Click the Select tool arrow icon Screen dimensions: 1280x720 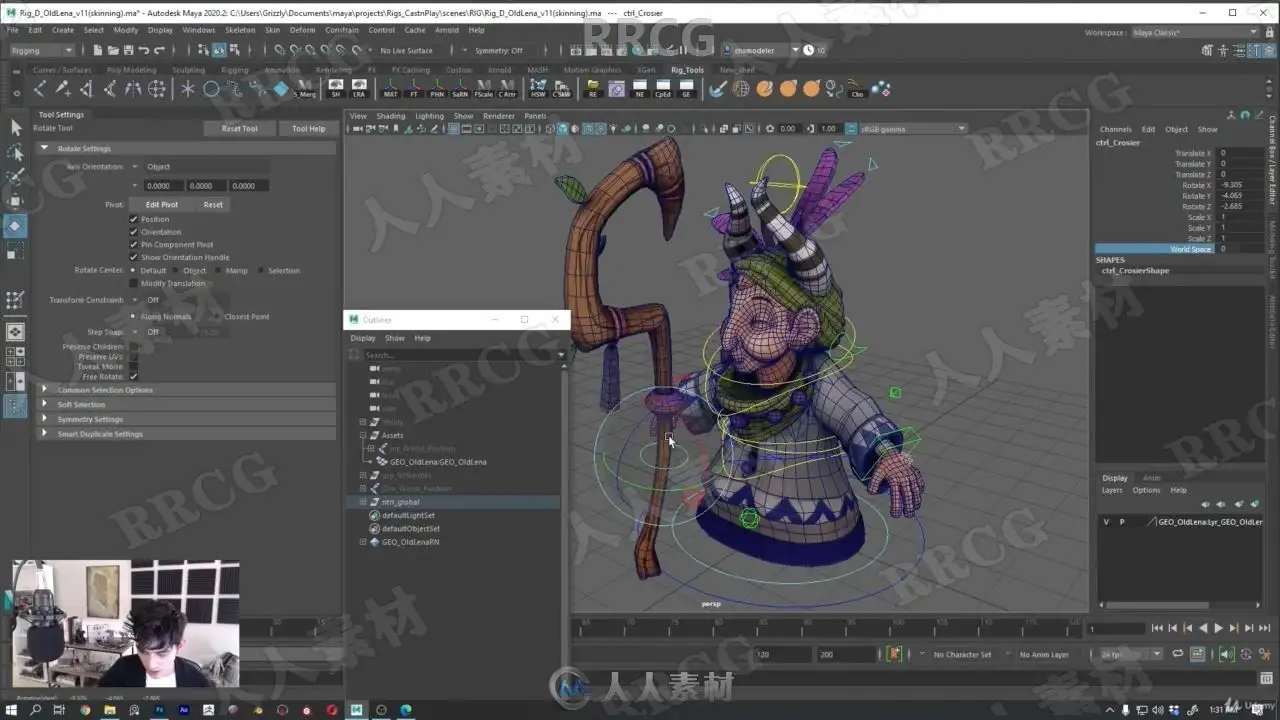(15, 127)
